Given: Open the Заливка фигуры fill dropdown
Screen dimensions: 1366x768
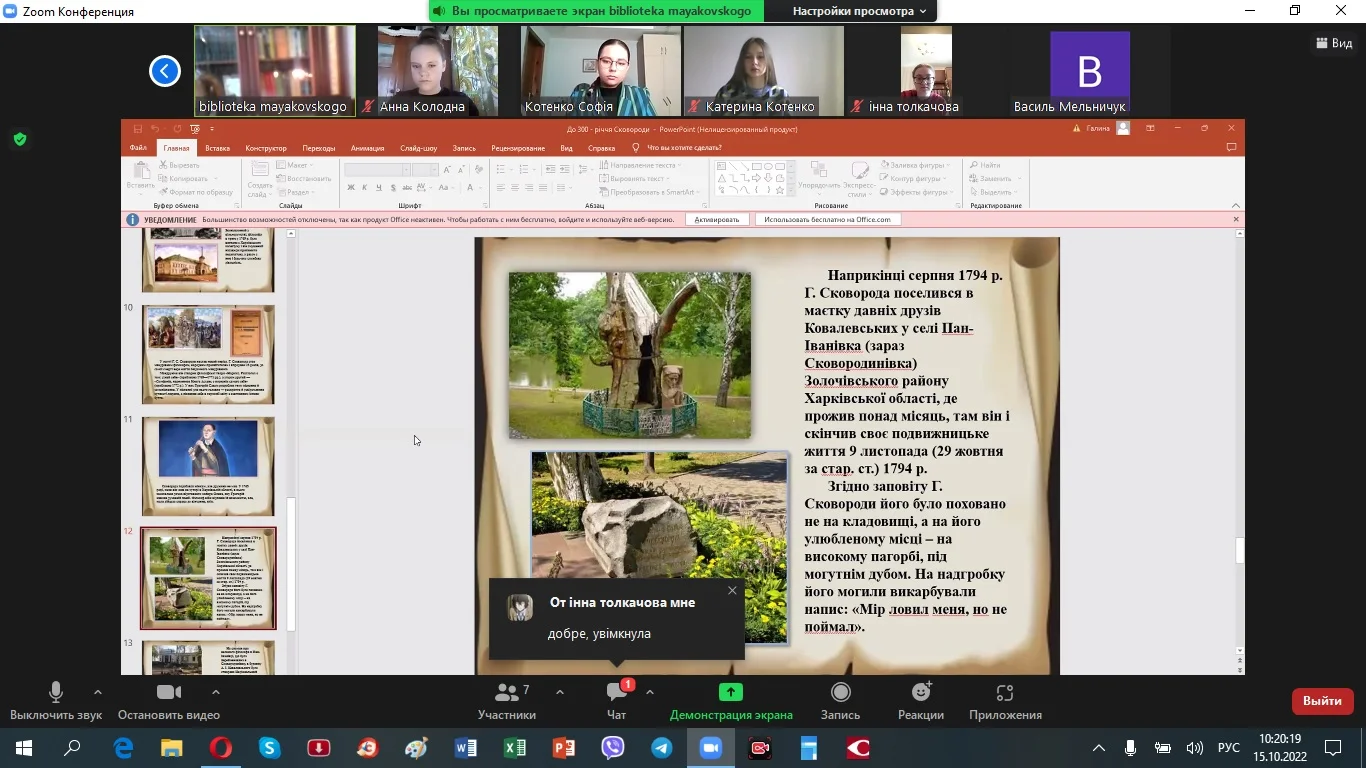Looking at the screenshot, I should [913, 165].
